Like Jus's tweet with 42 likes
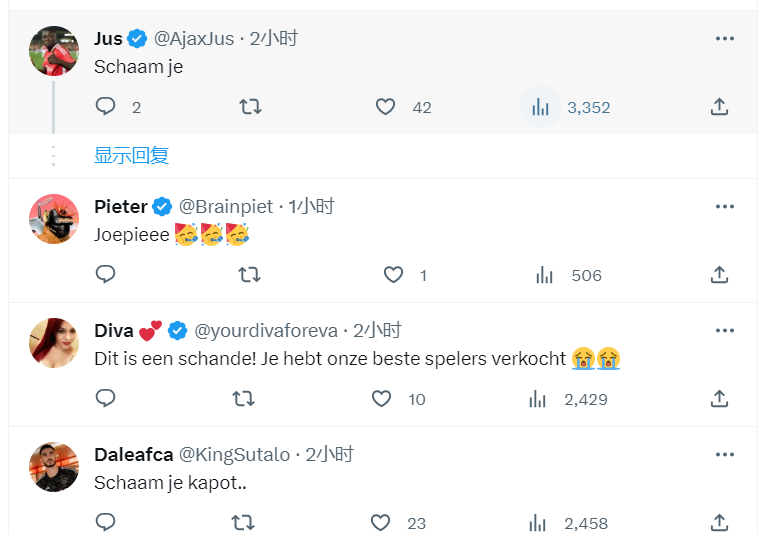The width and height of the screenshot is (782, 534). pyautogui.click(x=386, y=107)
